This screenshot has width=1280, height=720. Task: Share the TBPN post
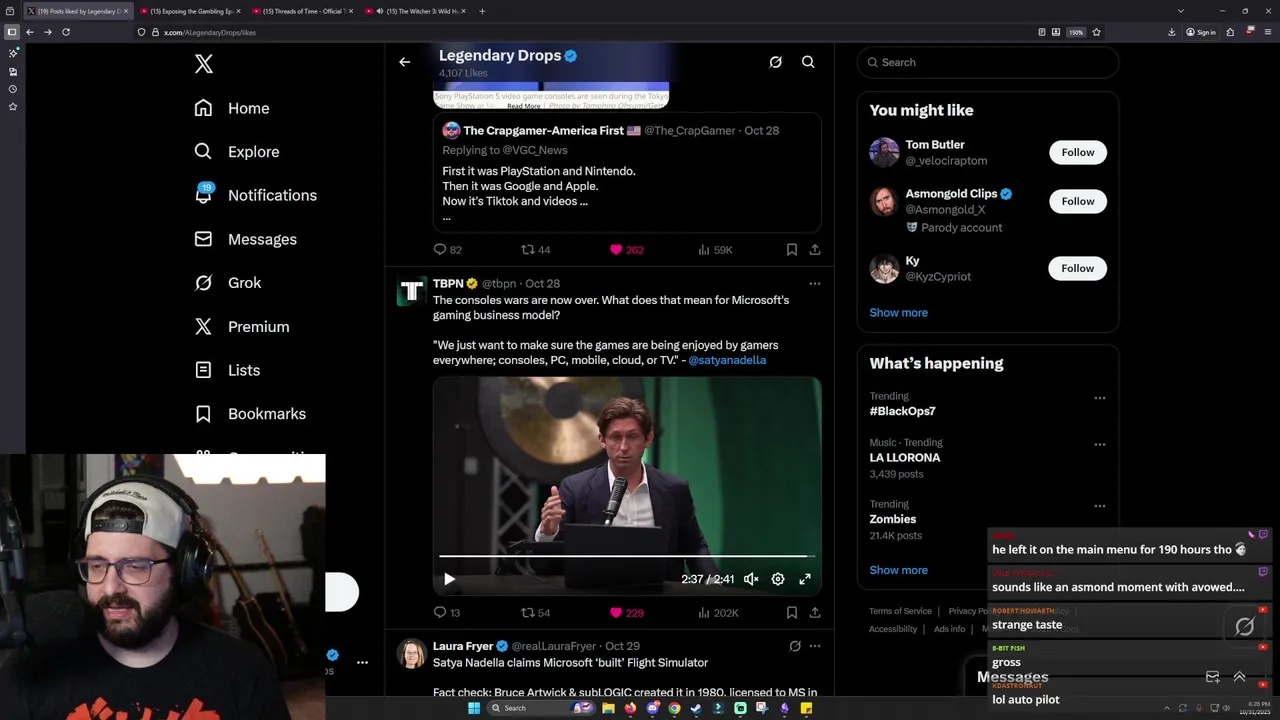pos(815,613)
